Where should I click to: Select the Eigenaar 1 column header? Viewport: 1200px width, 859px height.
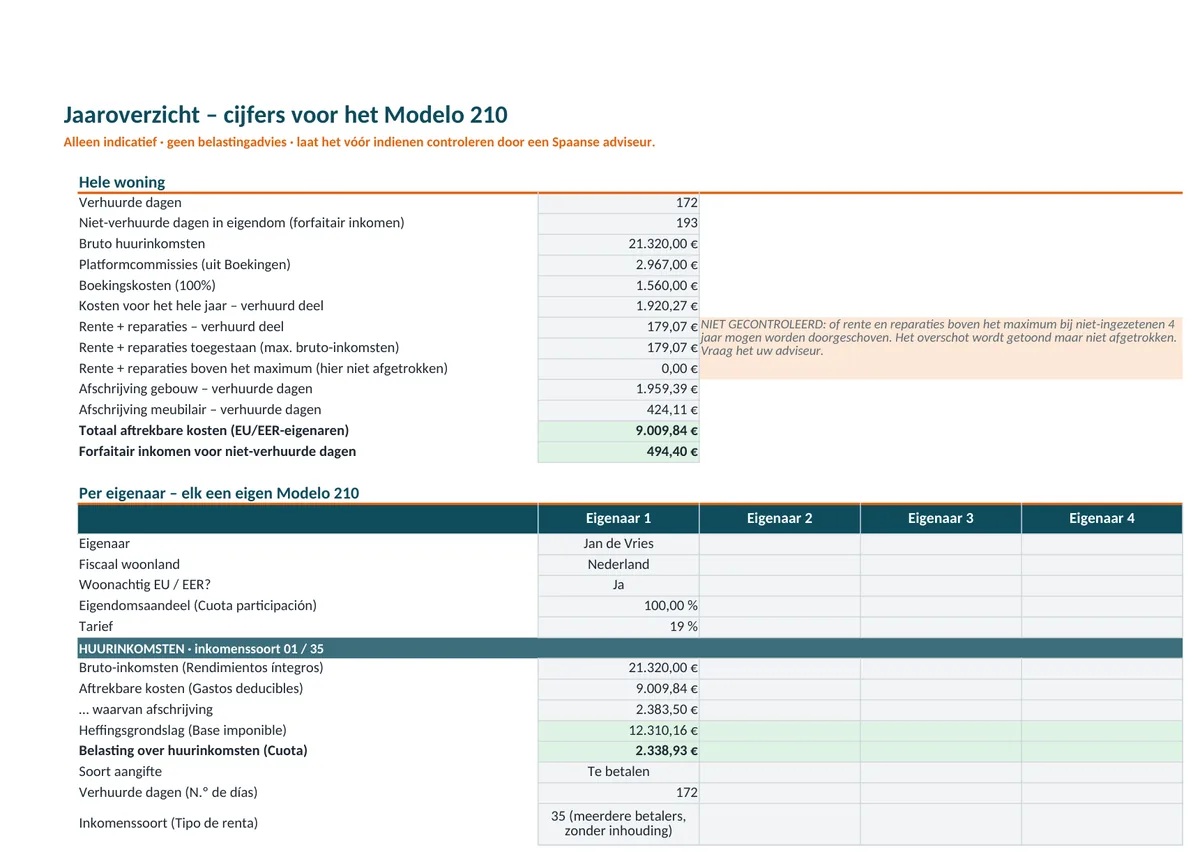619,518
